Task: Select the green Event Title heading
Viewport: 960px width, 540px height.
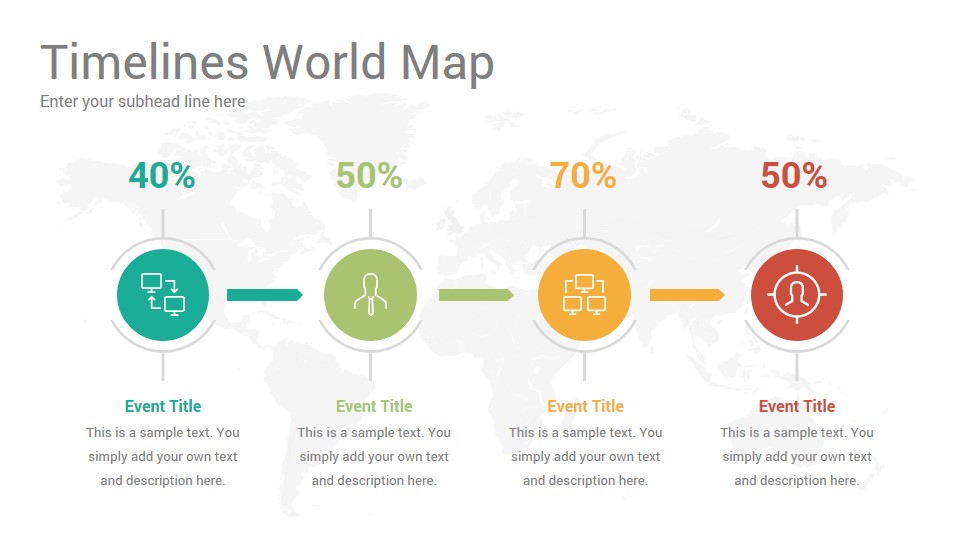Action: coord(374,406)
